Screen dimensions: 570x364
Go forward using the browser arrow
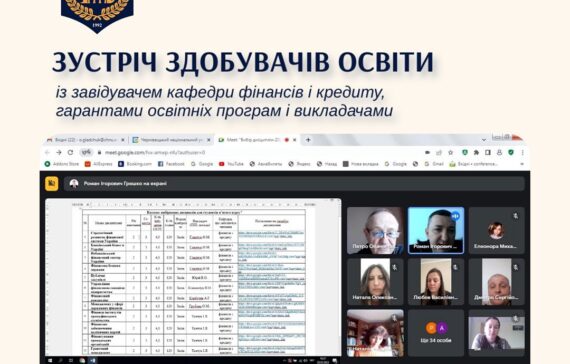(x=59, y=152)
